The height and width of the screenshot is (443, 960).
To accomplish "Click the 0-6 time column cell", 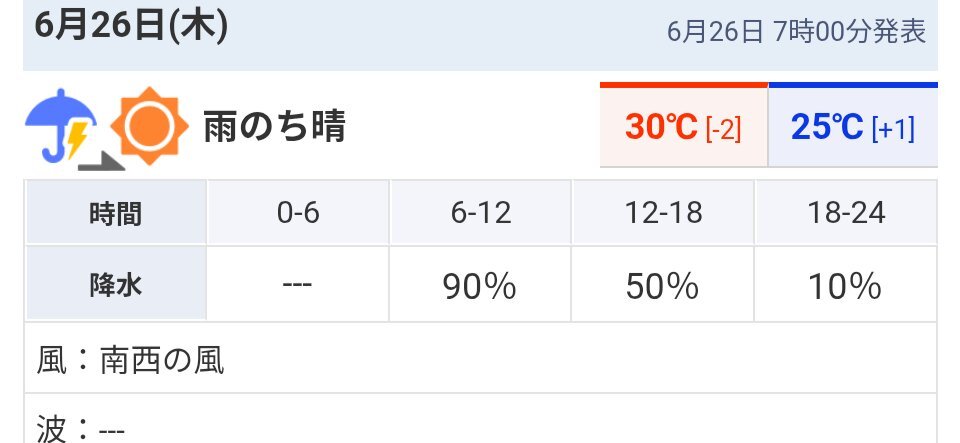I will (298, 213).
